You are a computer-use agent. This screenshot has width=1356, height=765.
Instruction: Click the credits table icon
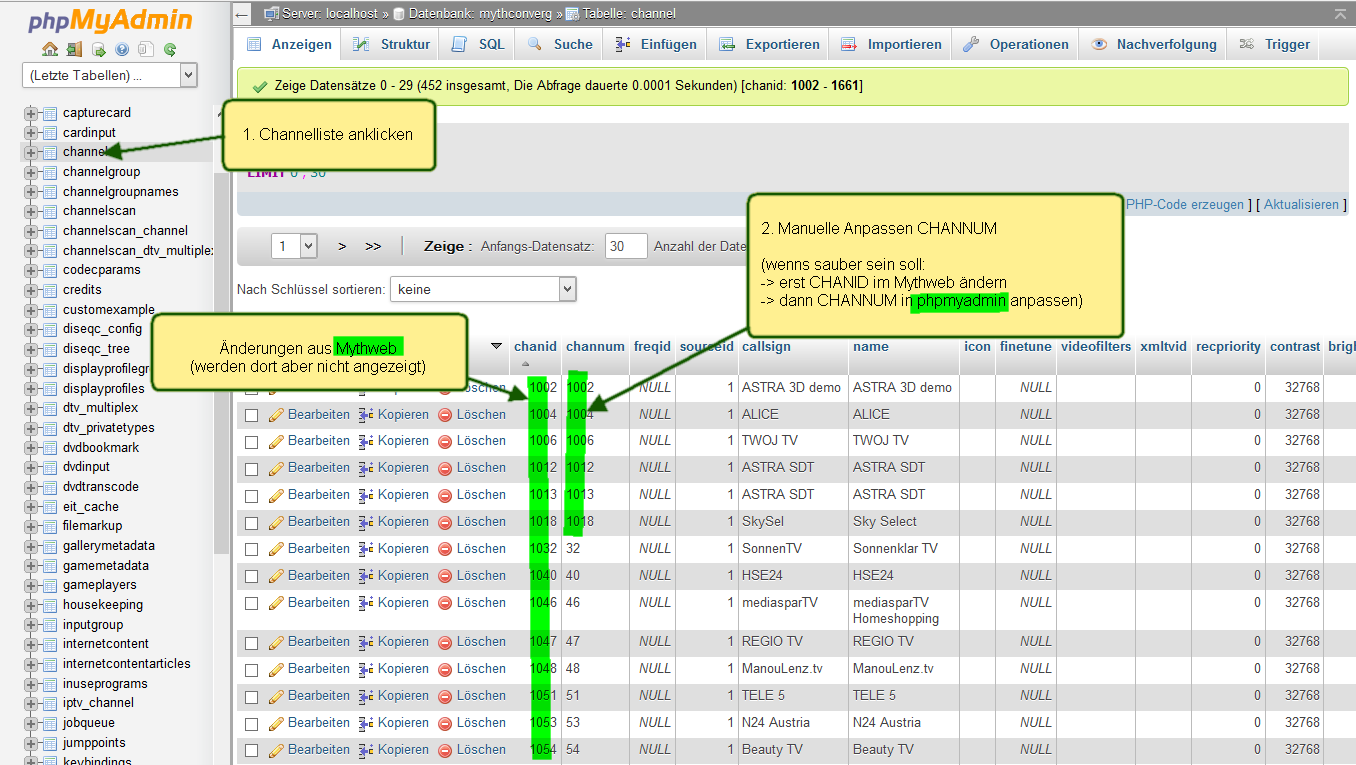(49, 290)
